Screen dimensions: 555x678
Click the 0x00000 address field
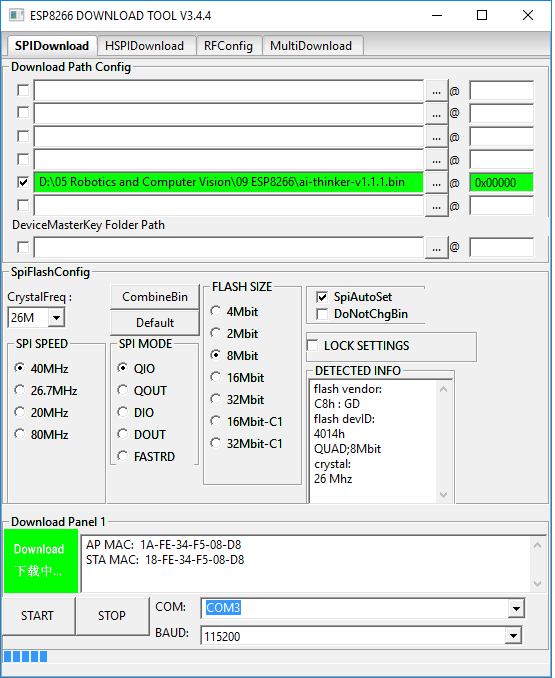click(x=501, y=182)
